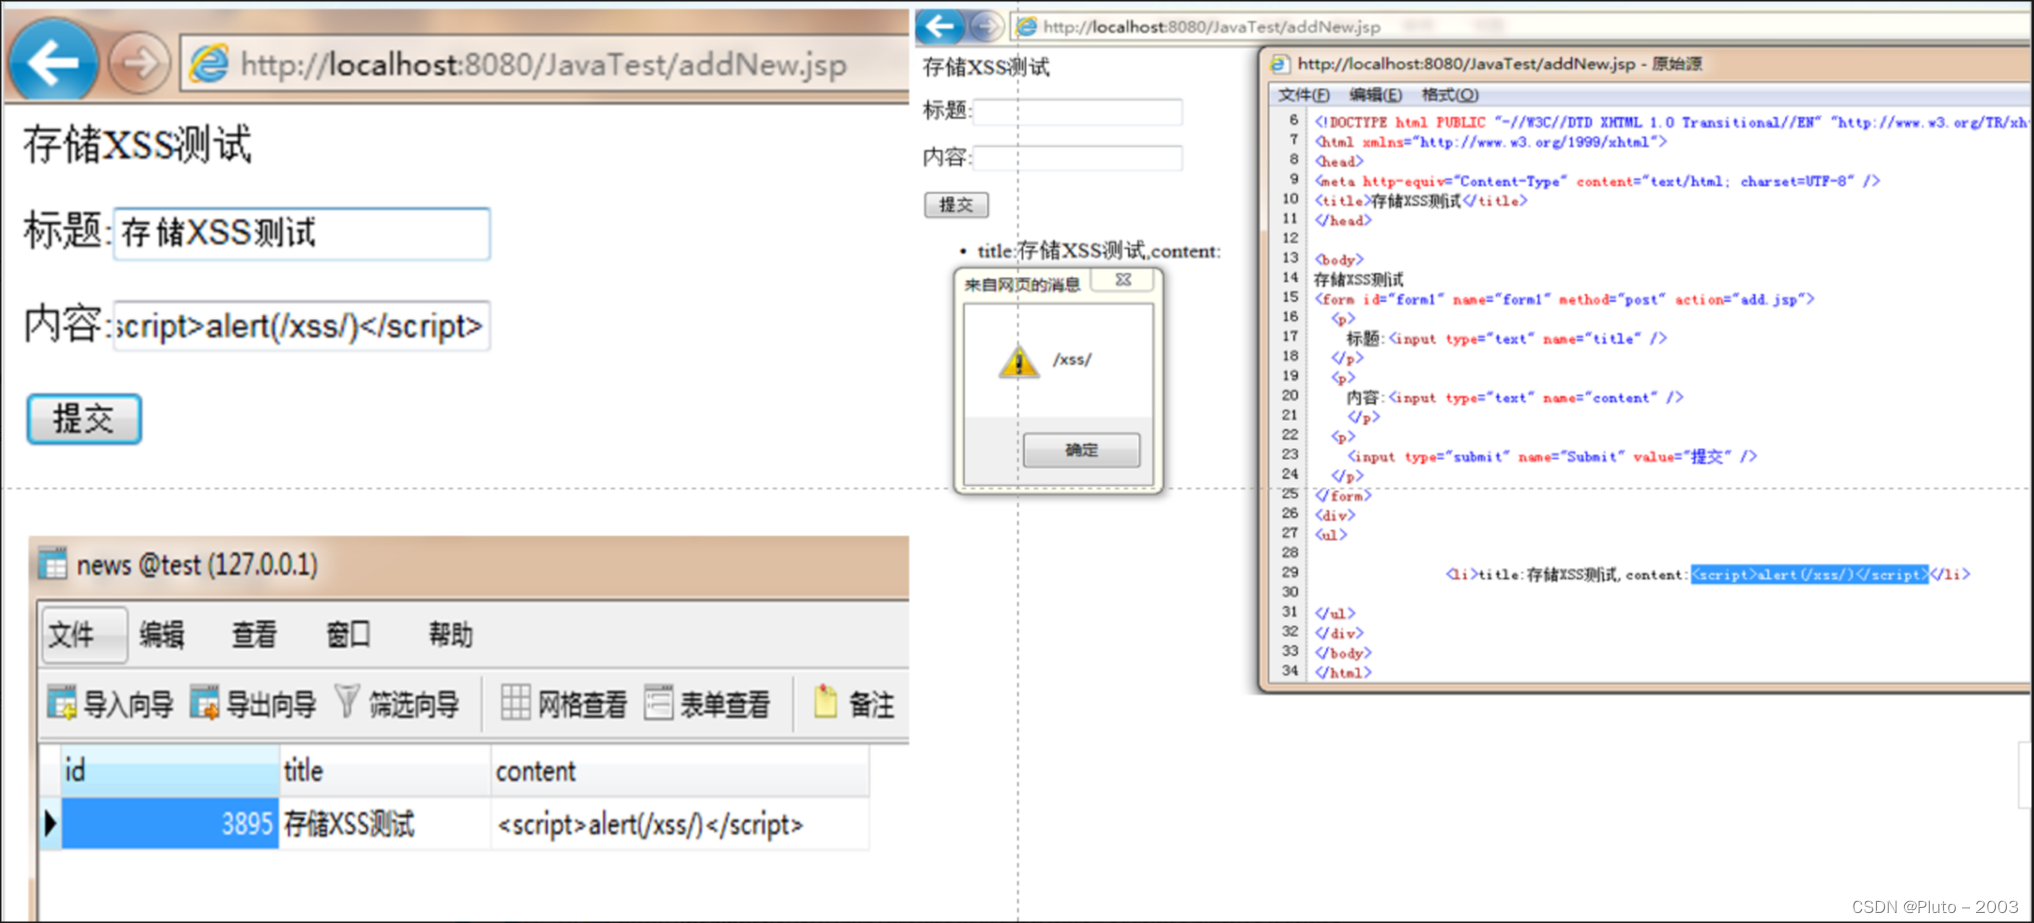Open 筛选向导 filter wizard
Viewport: 2034px width, 923px height.
point(397,704)
